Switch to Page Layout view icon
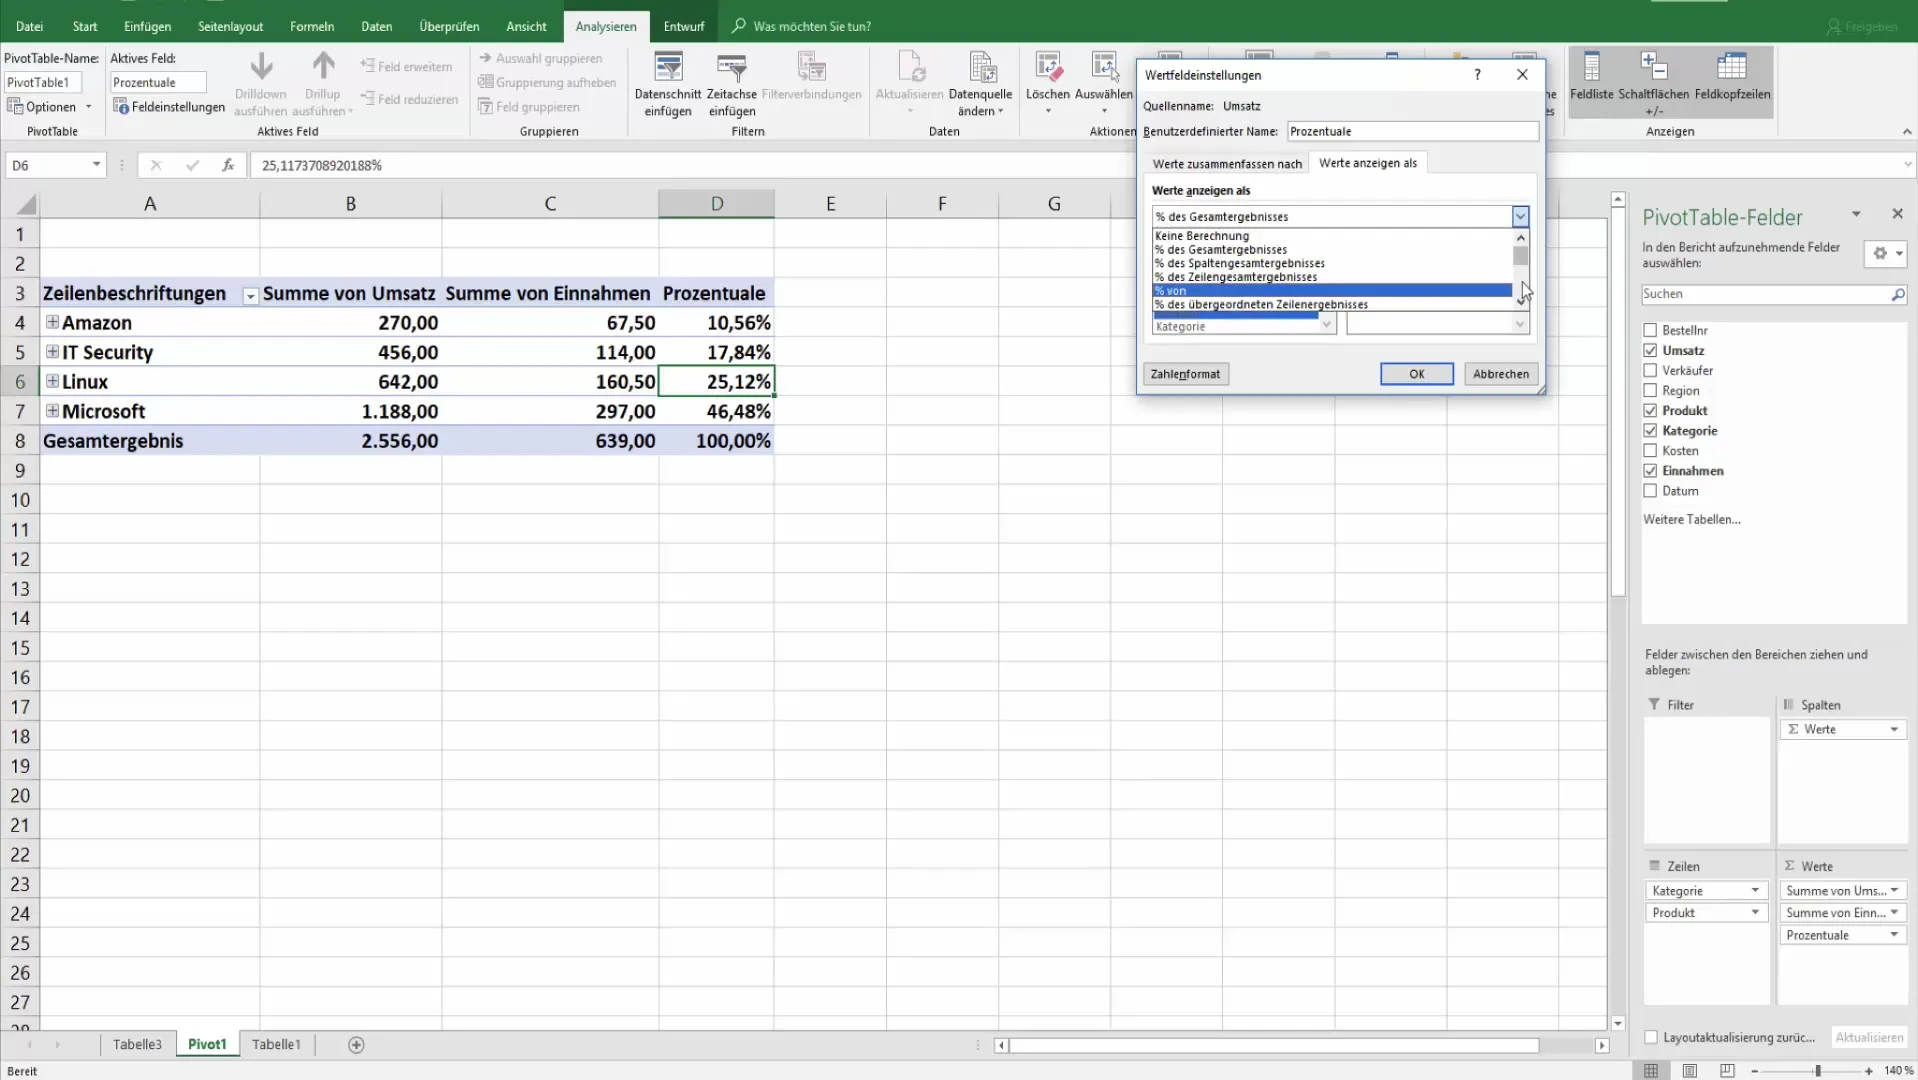Viewport: 1918px width, 1080px height. point(1689,1070)
